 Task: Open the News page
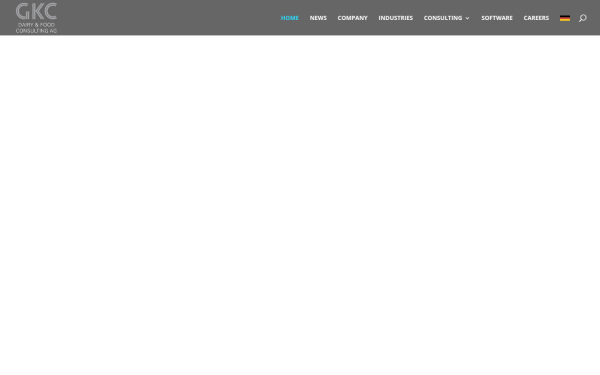click(x=318, y=18)
